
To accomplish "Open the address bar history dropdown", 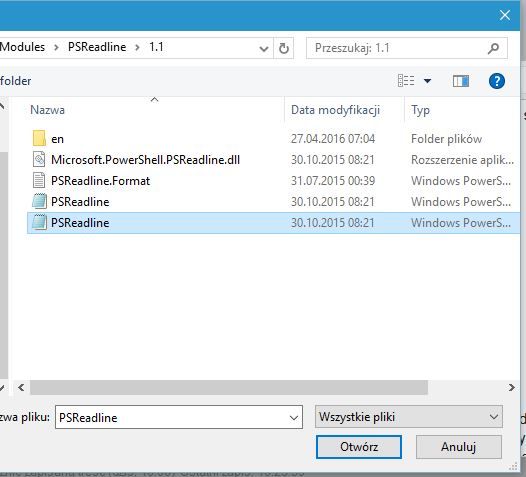I will coord(264,49).
